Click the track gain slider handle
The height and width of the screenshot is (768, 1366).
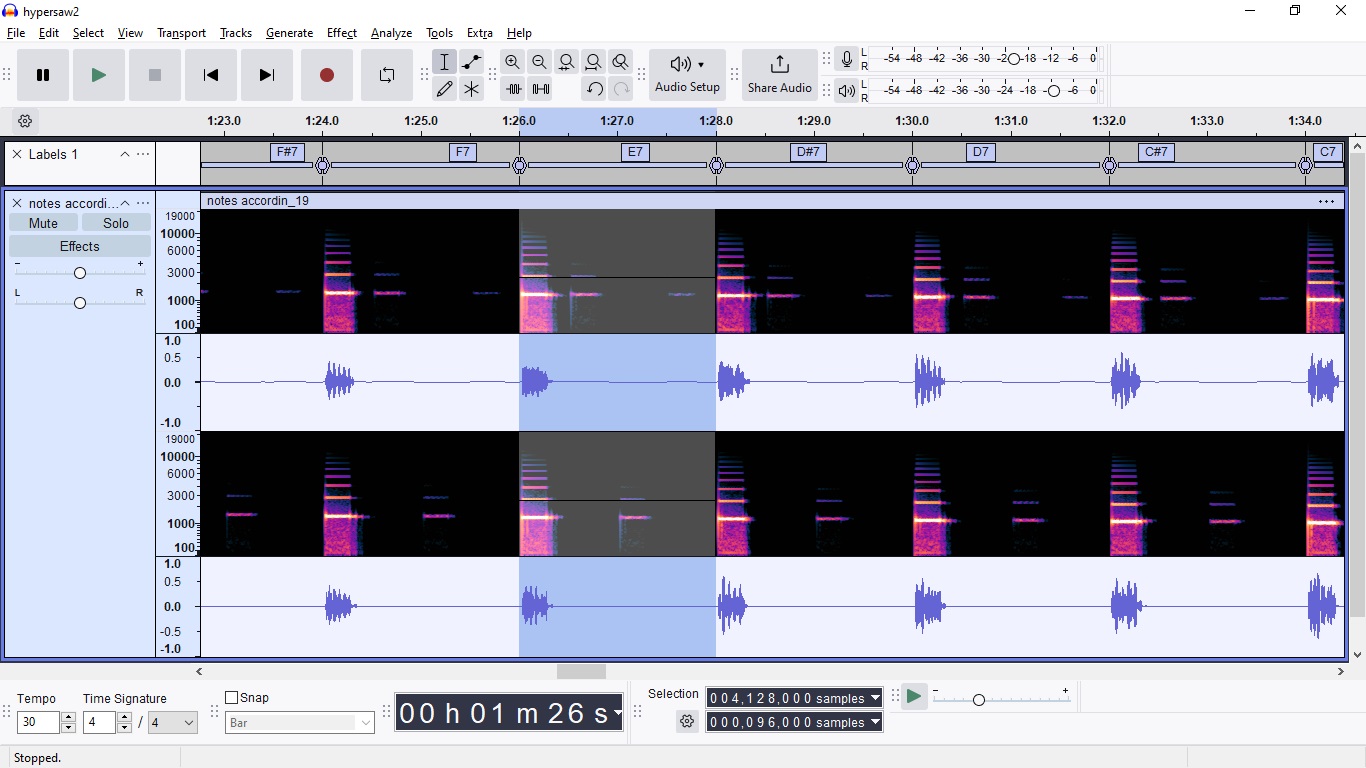click(80, 273)
